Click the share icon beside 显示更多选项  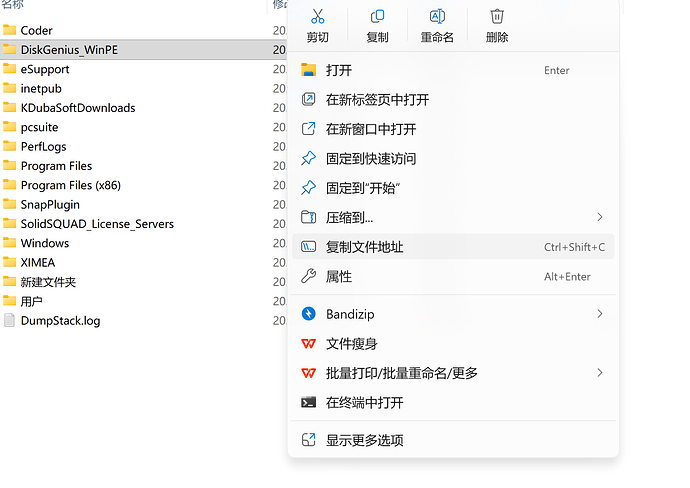click(308, 440)
